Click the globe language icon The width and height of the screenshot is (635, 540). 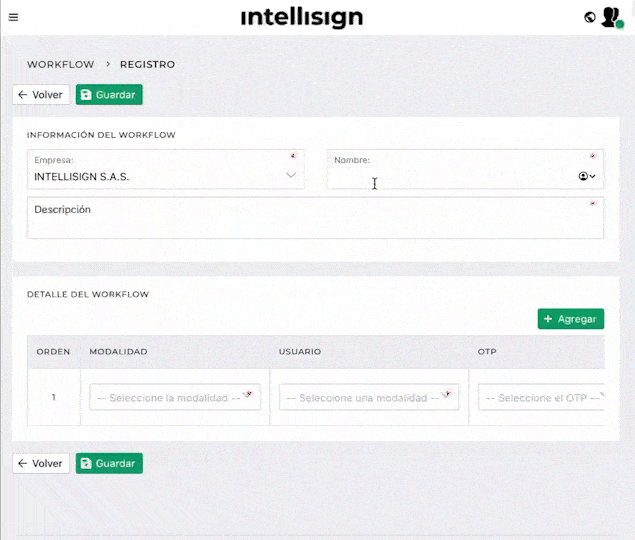pyautogui.click(x=590, y=17)
